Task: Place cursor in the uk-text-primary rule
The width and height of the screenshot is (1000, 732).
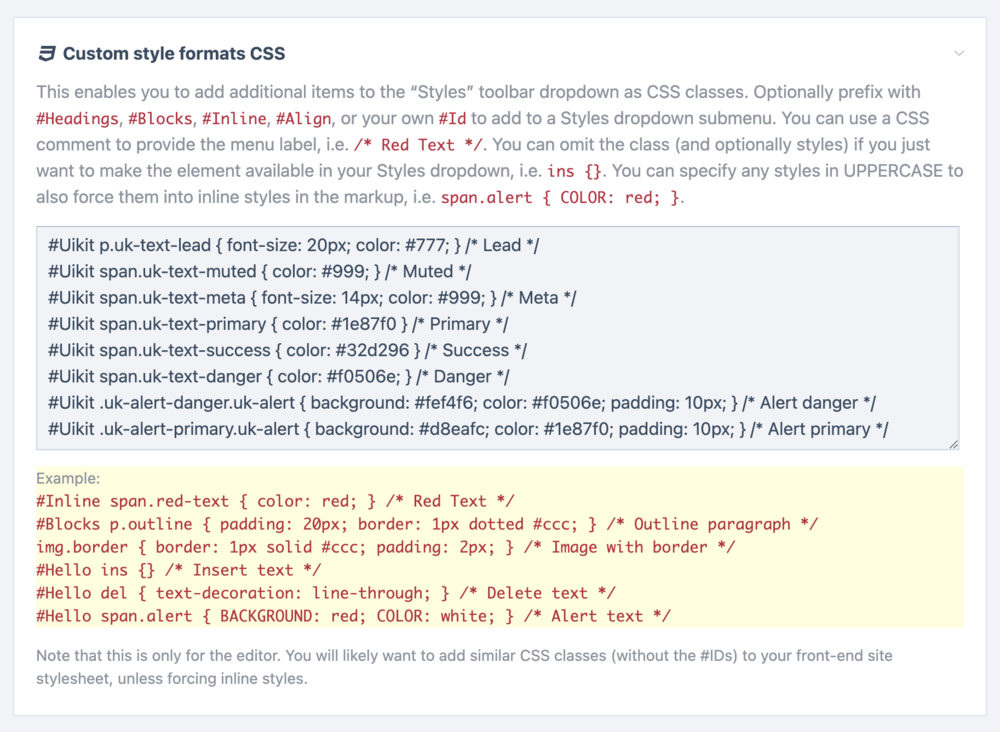Action: point(278,324)
